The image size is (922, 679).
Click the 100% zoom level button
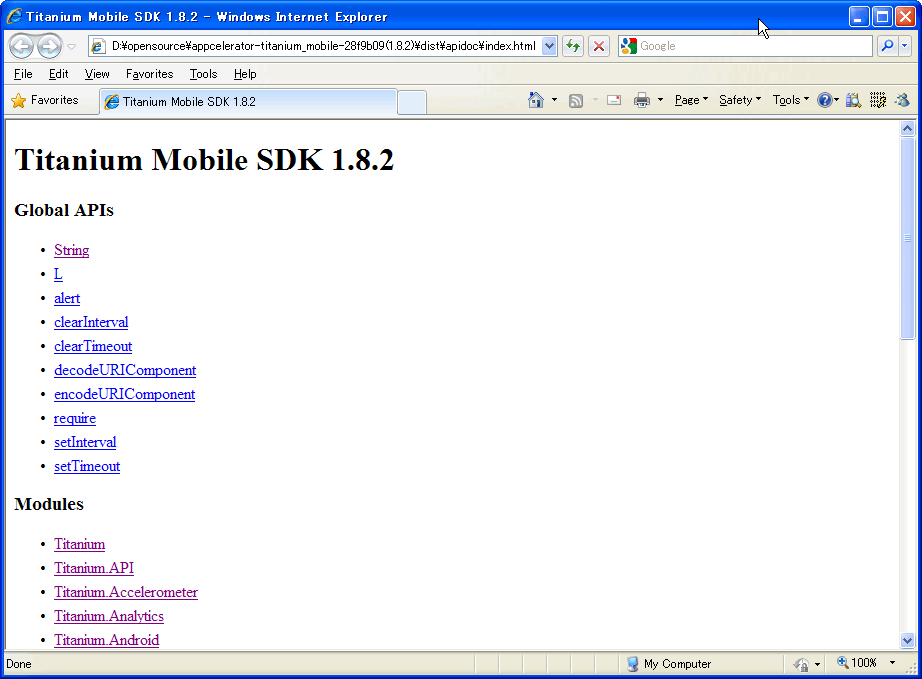857,663
